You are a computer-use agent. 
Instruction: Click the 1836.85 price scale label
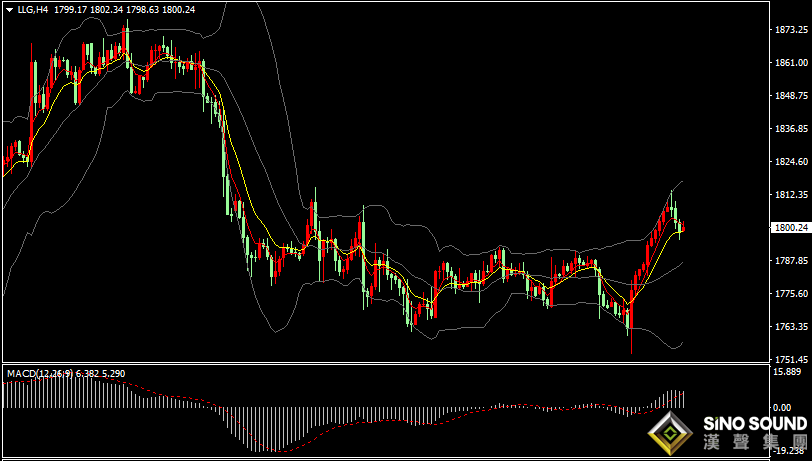pyautogui.click(x=790, y=129)
